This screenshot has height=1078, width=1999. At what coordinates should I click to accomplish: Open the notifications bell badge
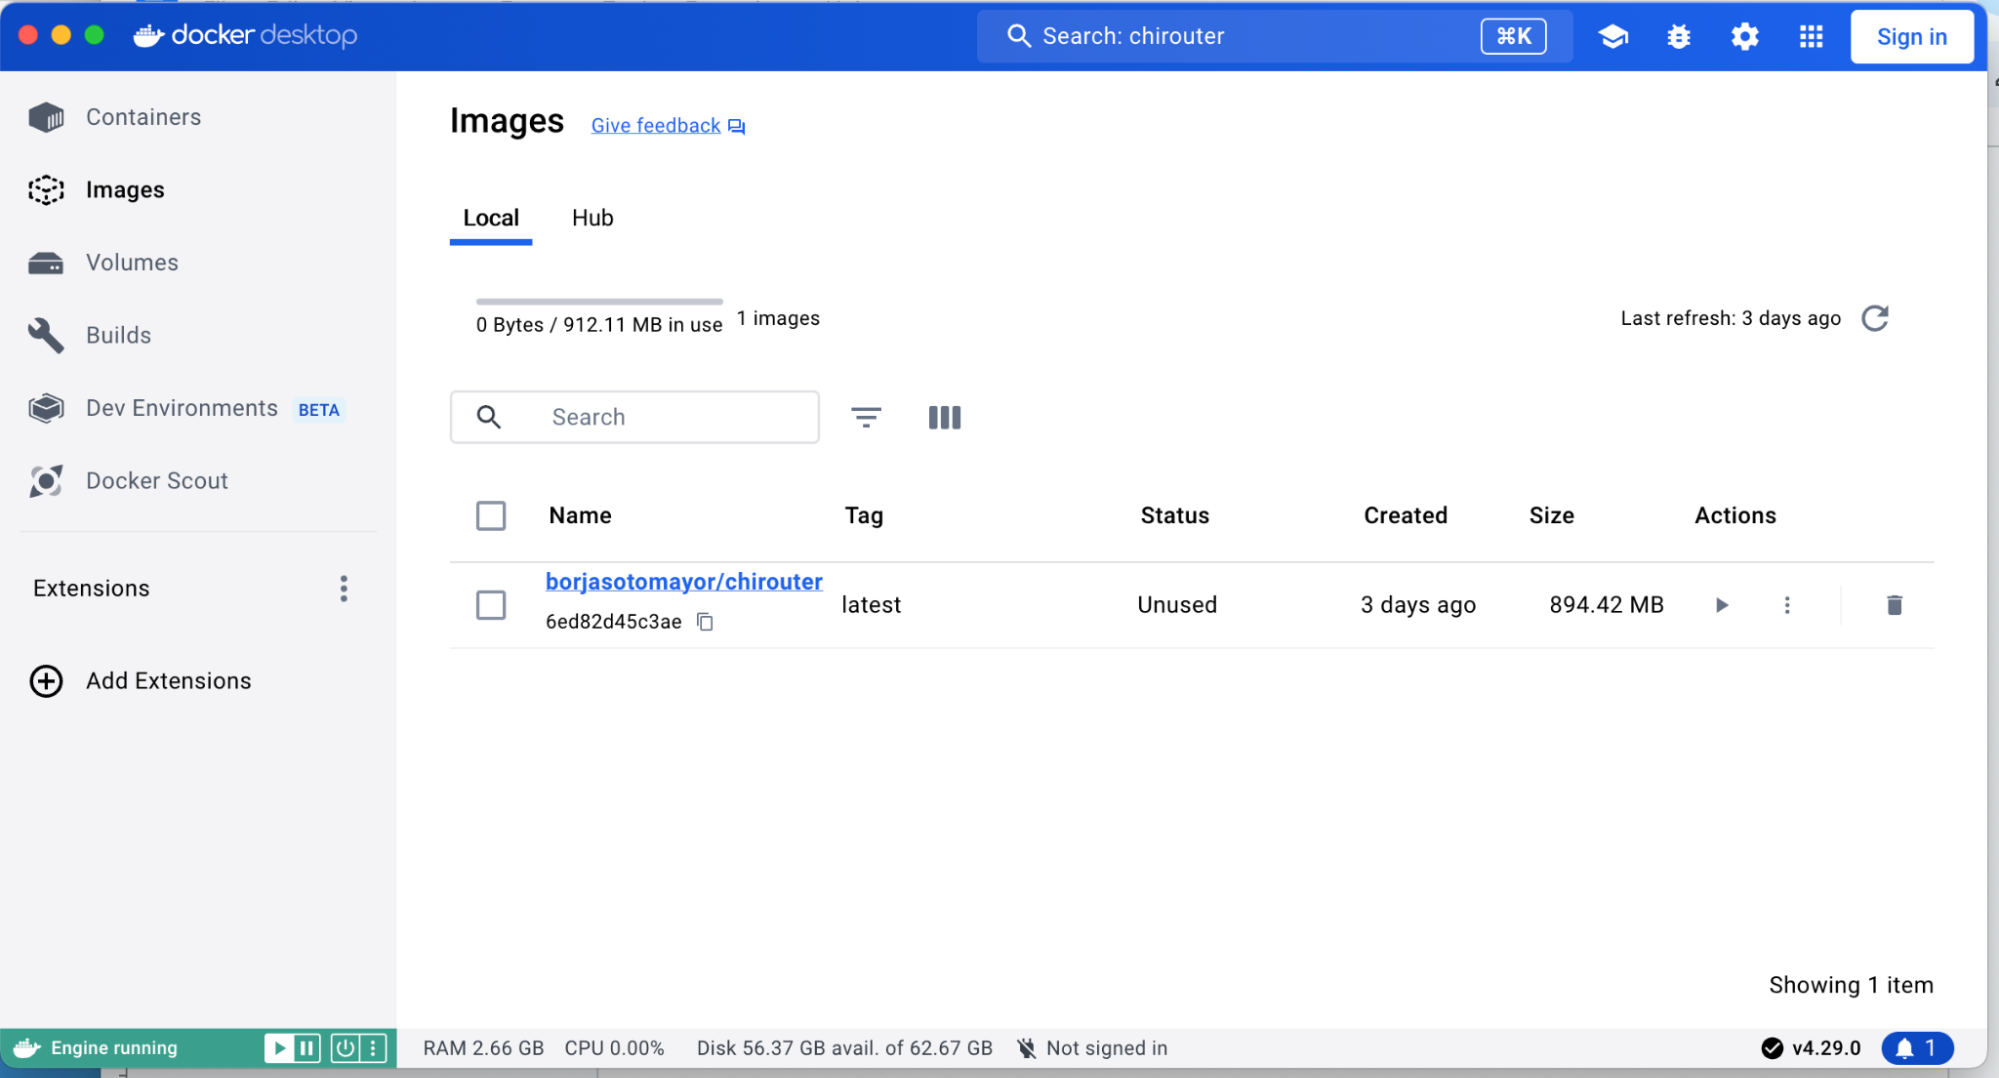[x=1917, y=1048]
